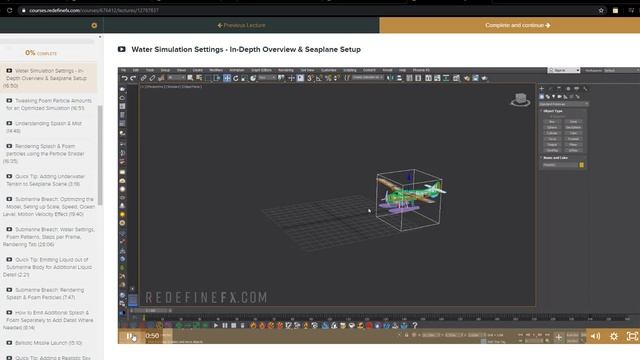Click the Phoenix FD toolbar help question mark

tap(415, 325)
